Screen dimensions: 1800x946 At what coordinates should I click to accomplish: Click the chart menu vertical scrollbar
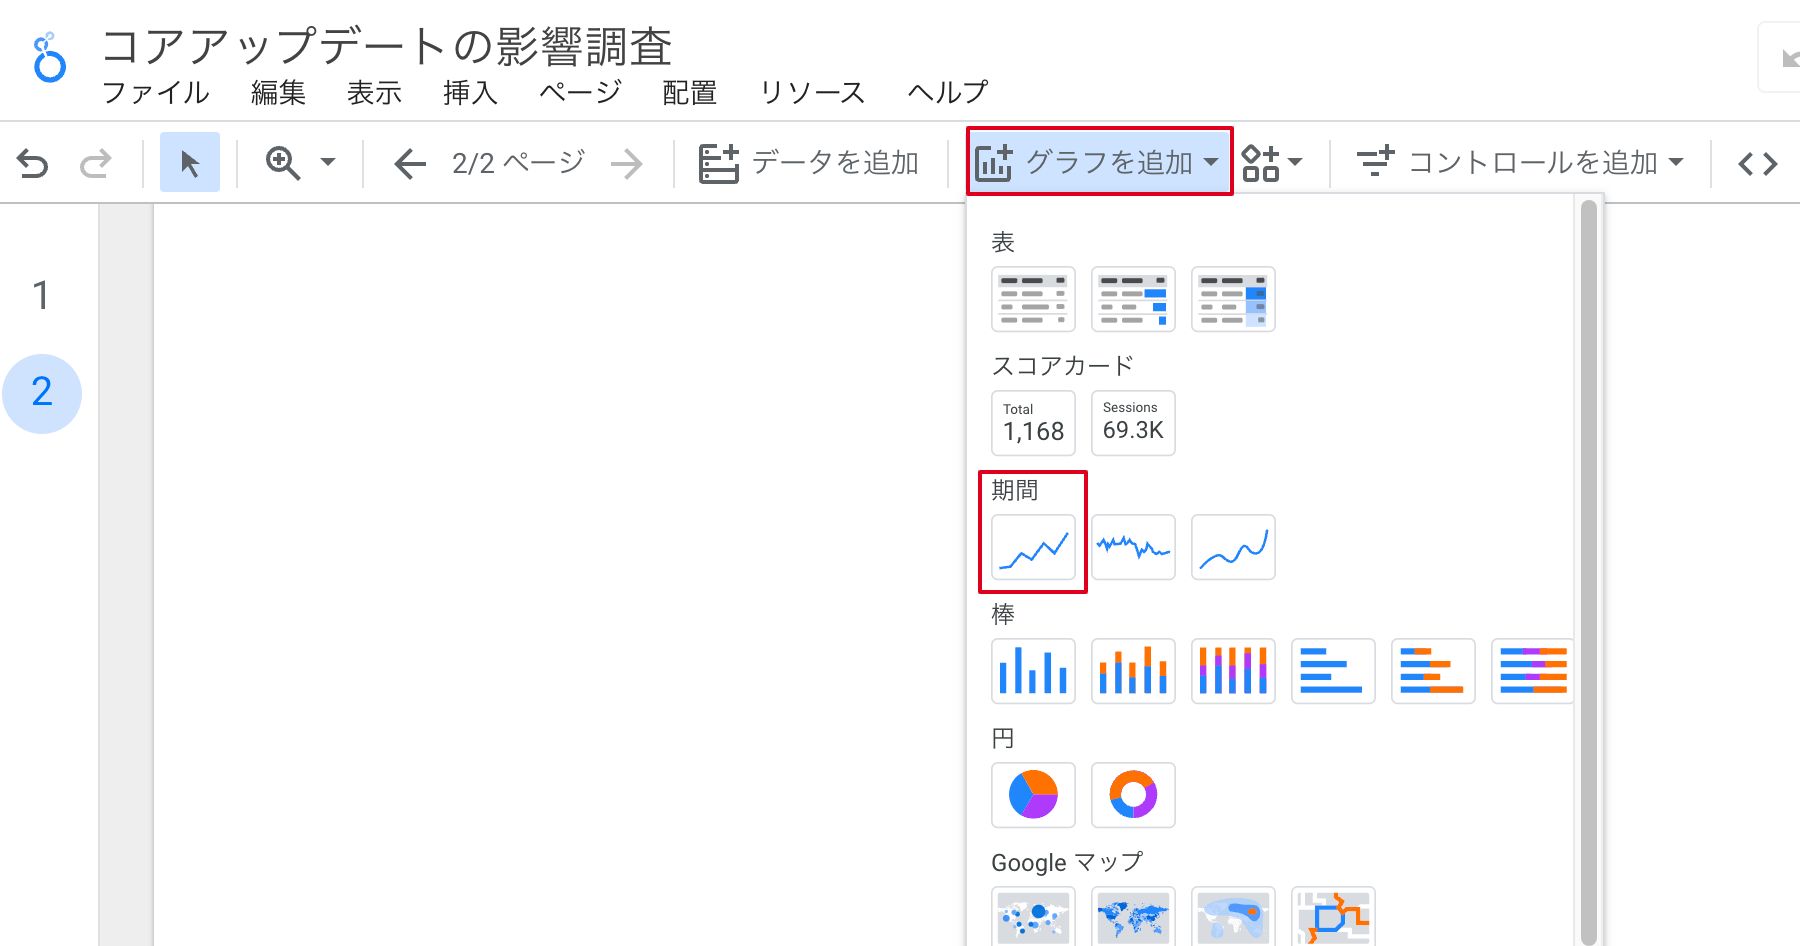[x=1588, y=570]
